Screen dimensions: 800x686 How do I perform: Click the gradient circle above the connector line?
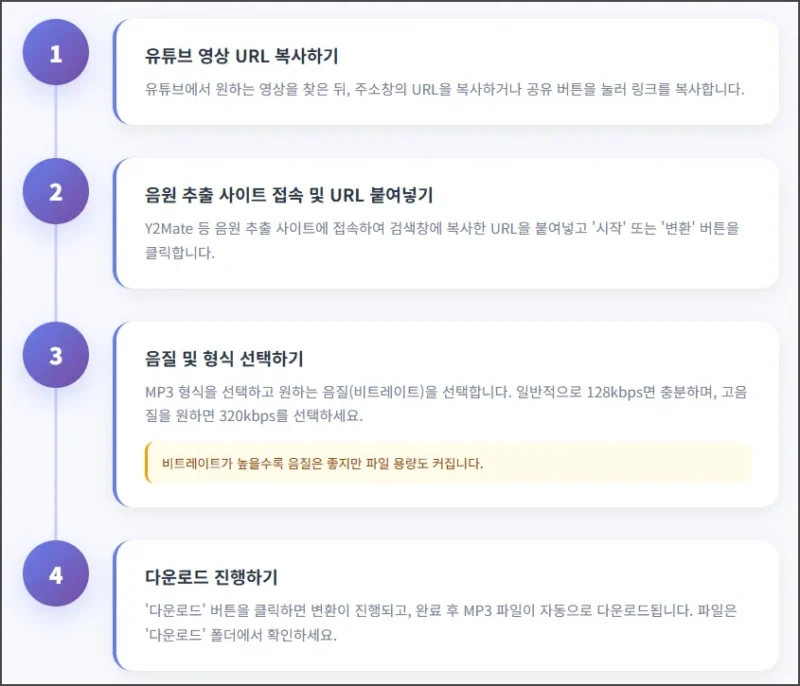pos(55,52)
